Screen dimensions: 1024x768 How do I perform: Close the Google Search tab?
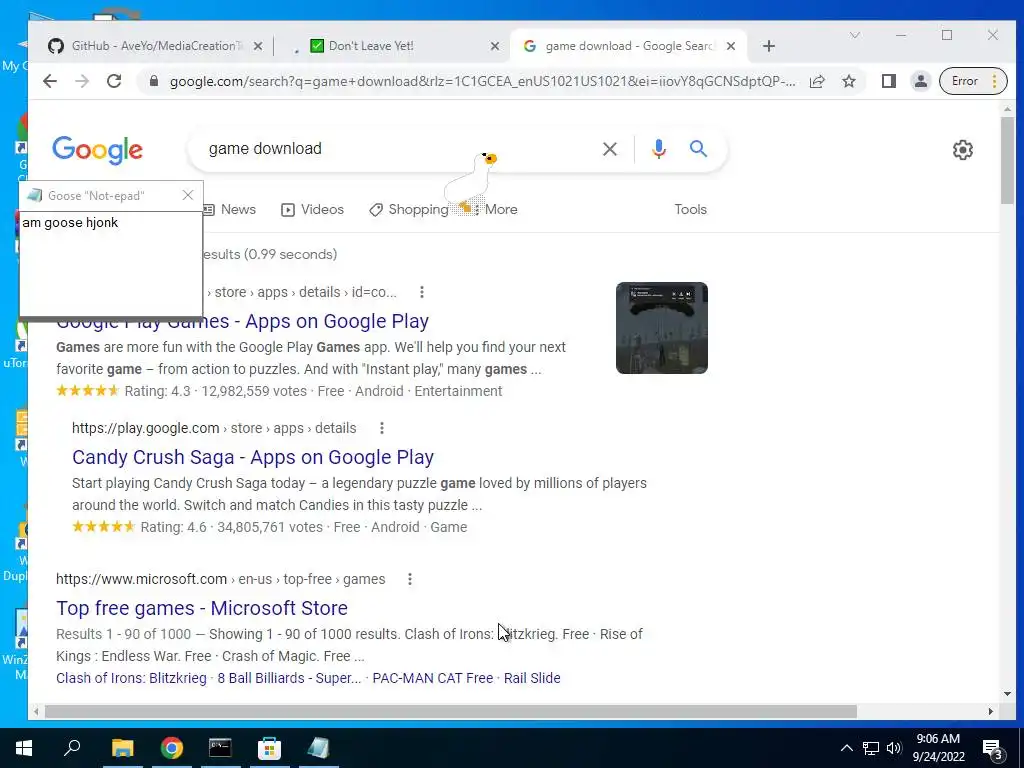[731, 46]
